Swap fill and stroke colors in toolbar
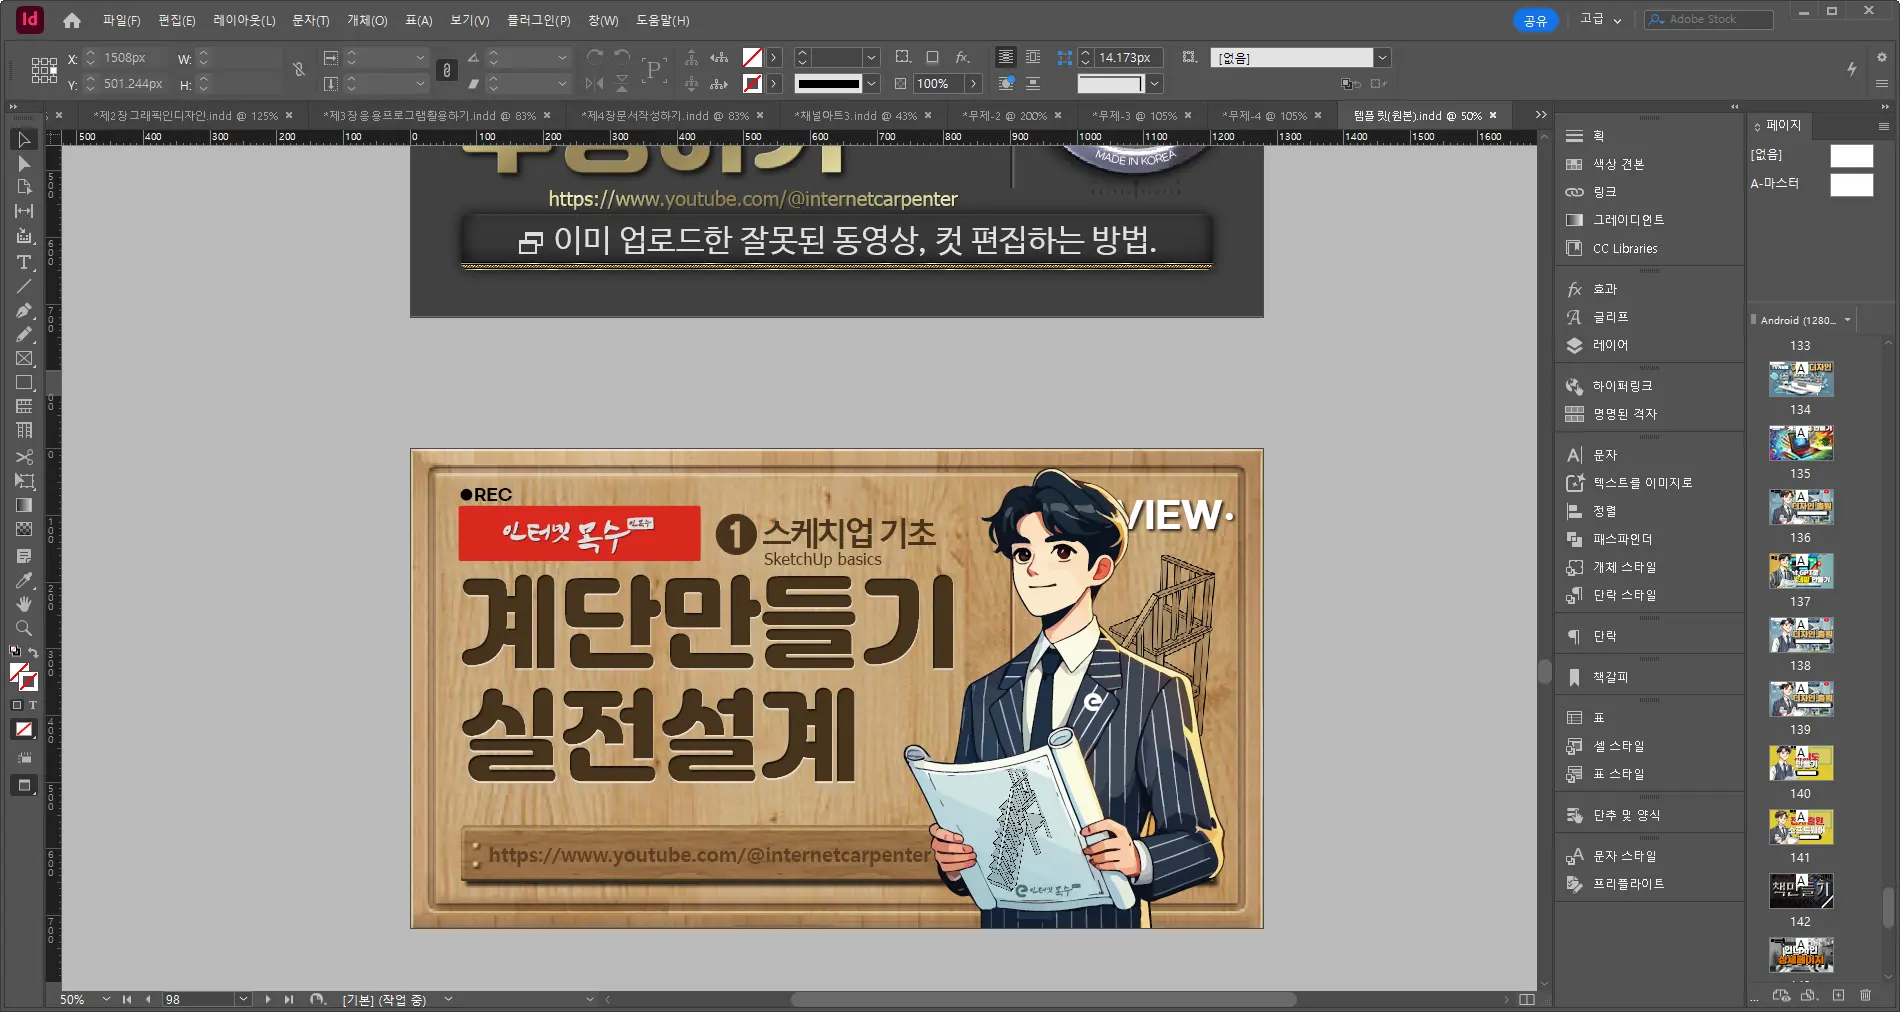The height and width of the screenshot is (1012, 1900). (33, 651)
